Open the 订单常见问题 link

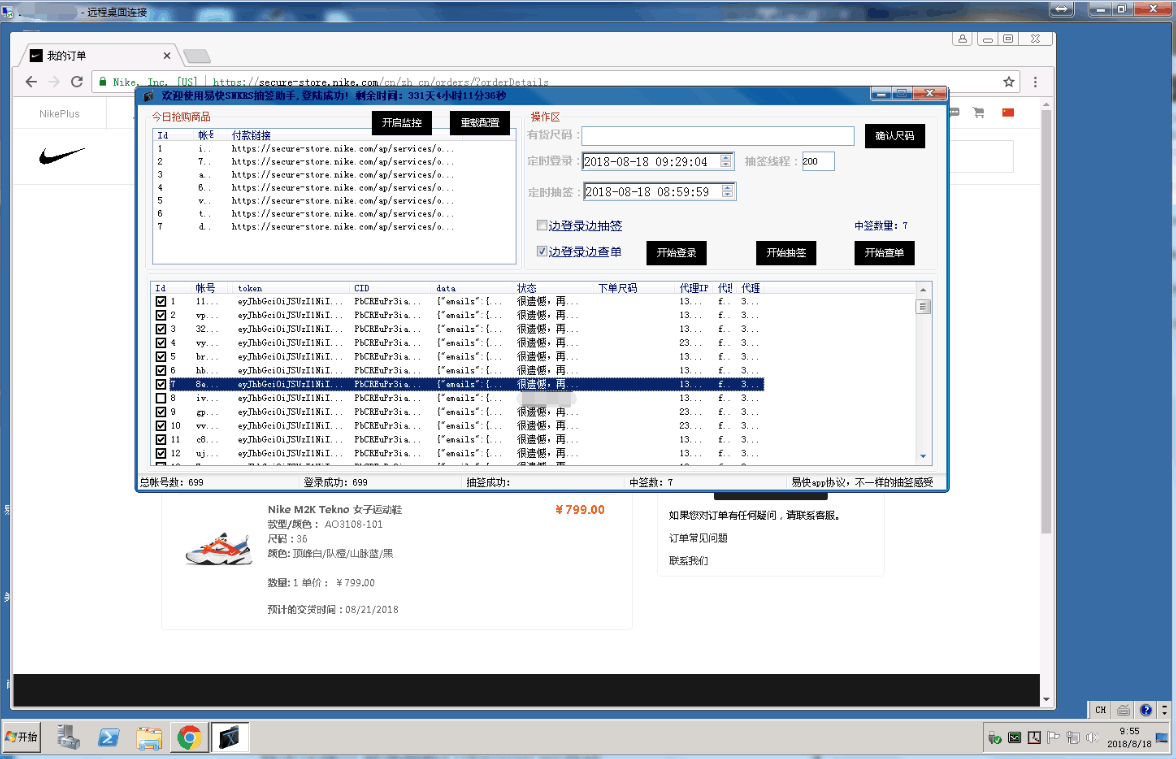tap(698, 538)
